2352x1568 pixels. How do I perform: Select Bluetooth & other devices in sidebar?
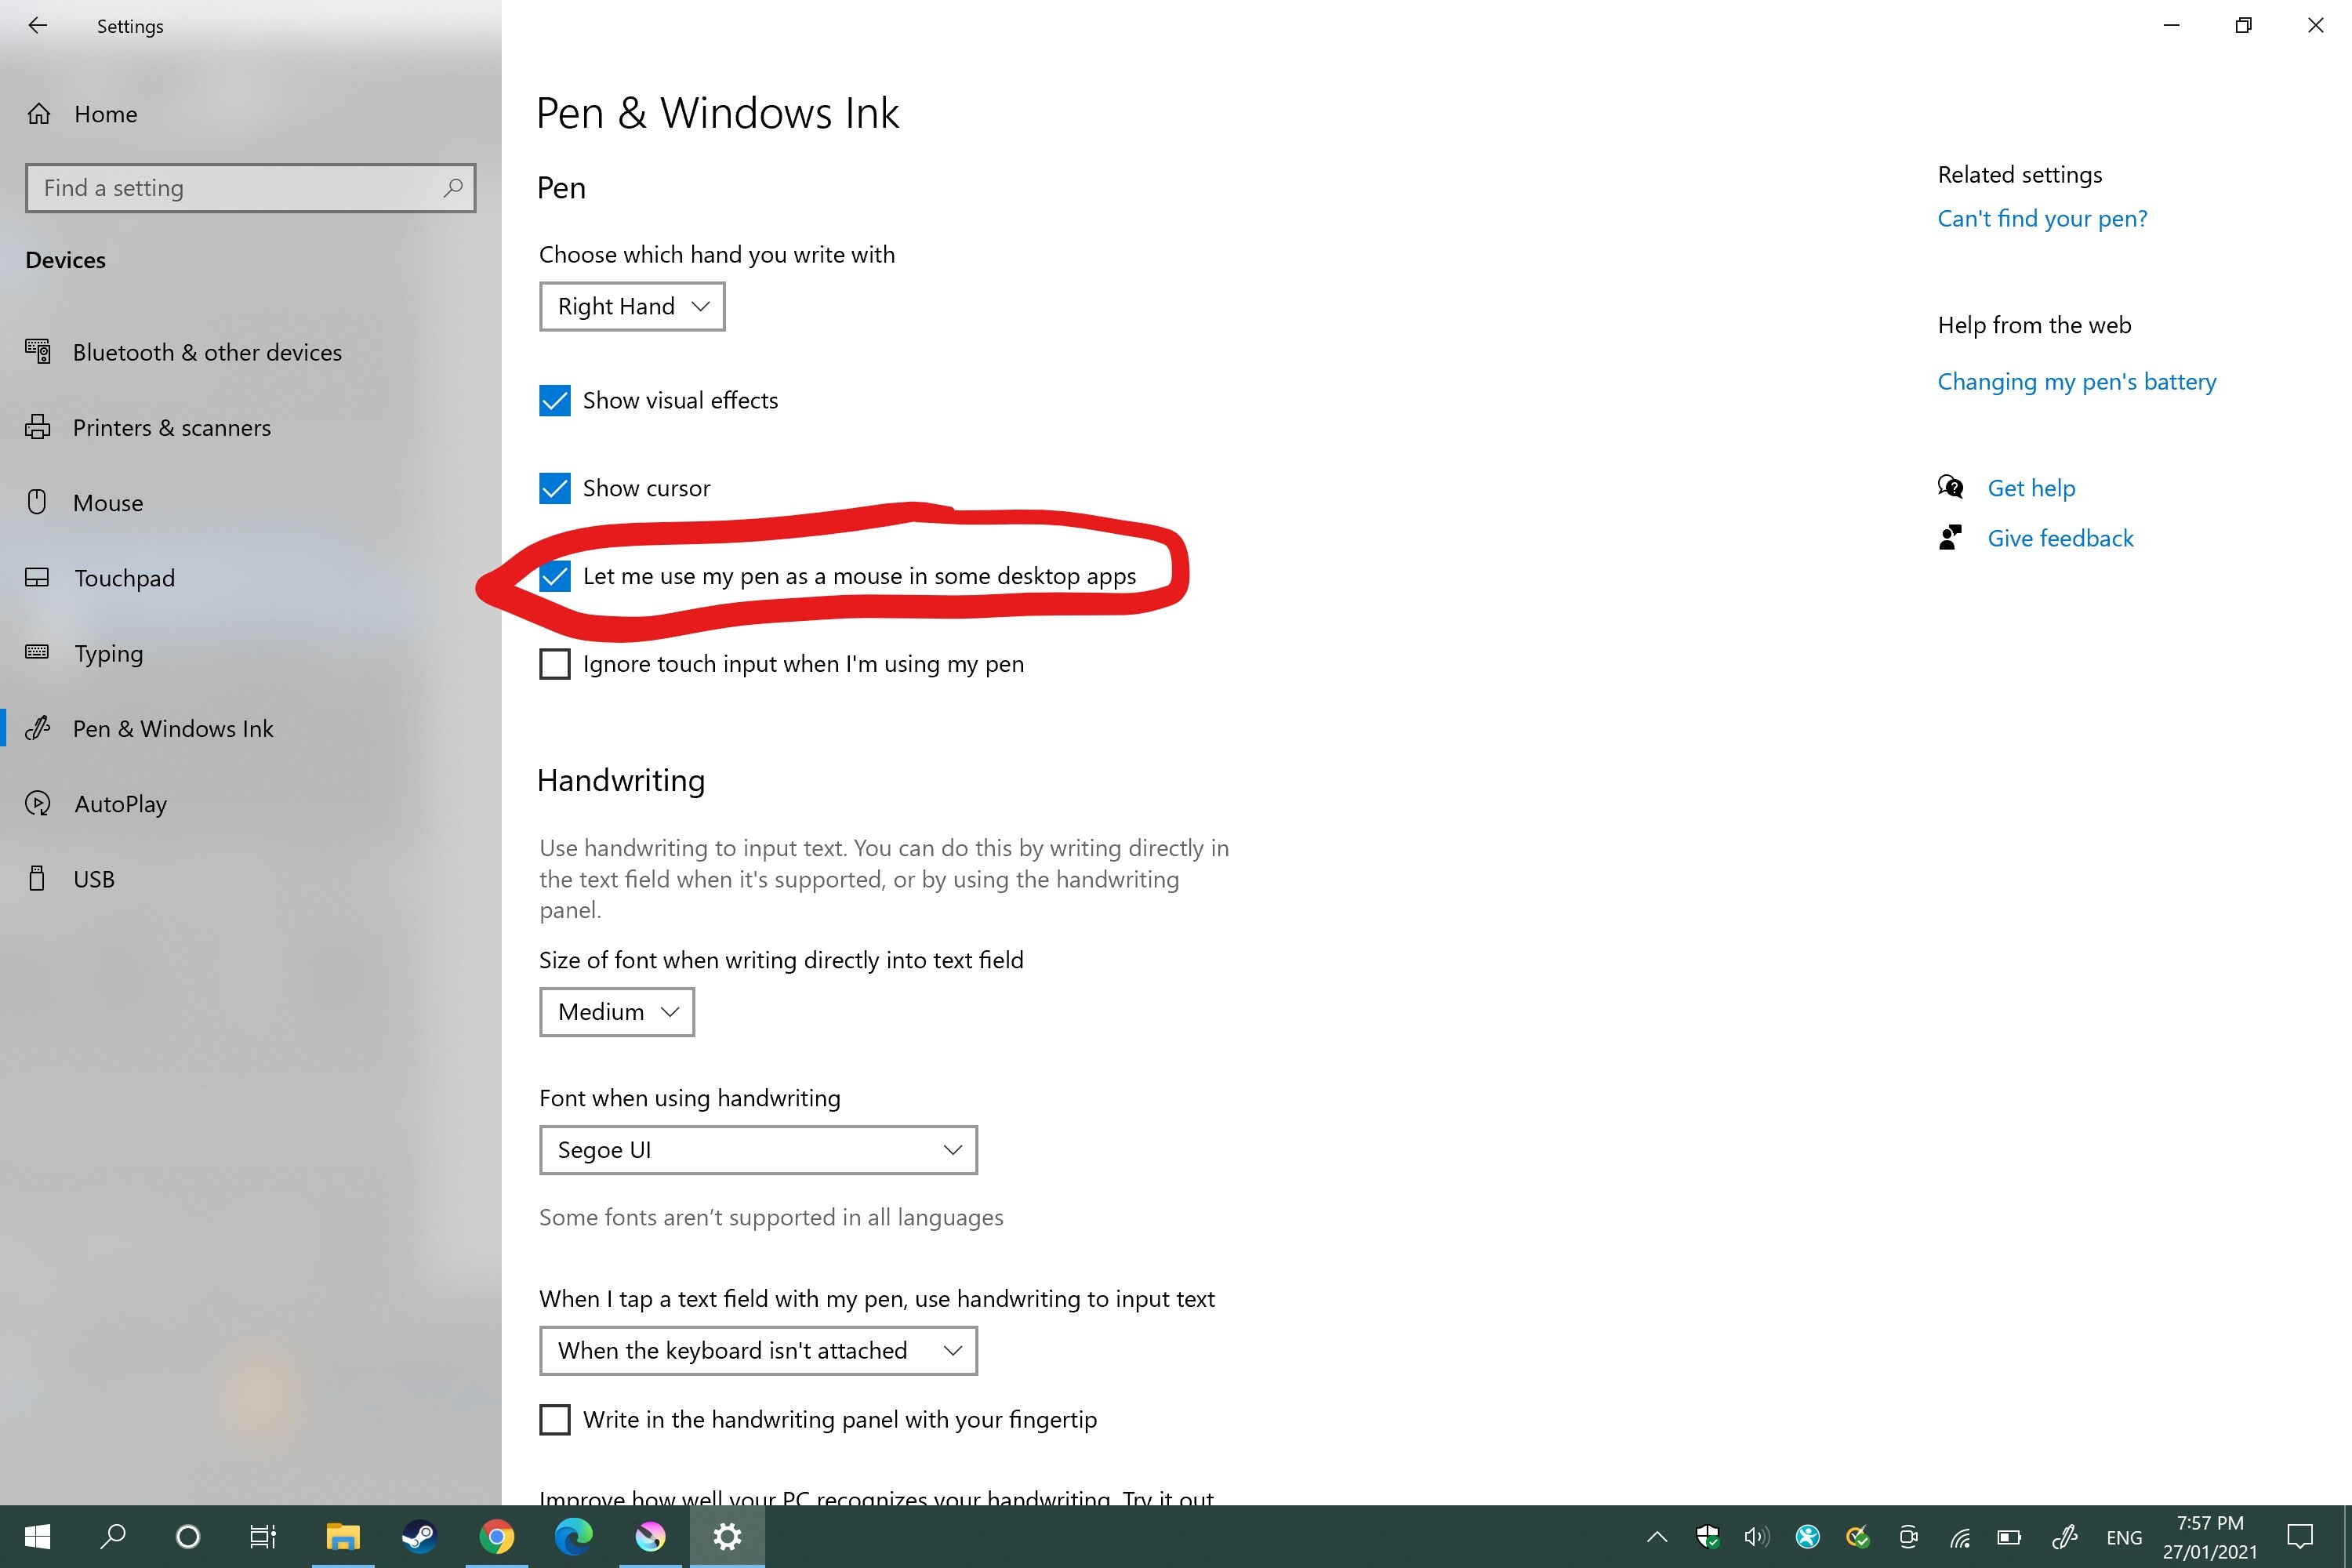point(207,352)
